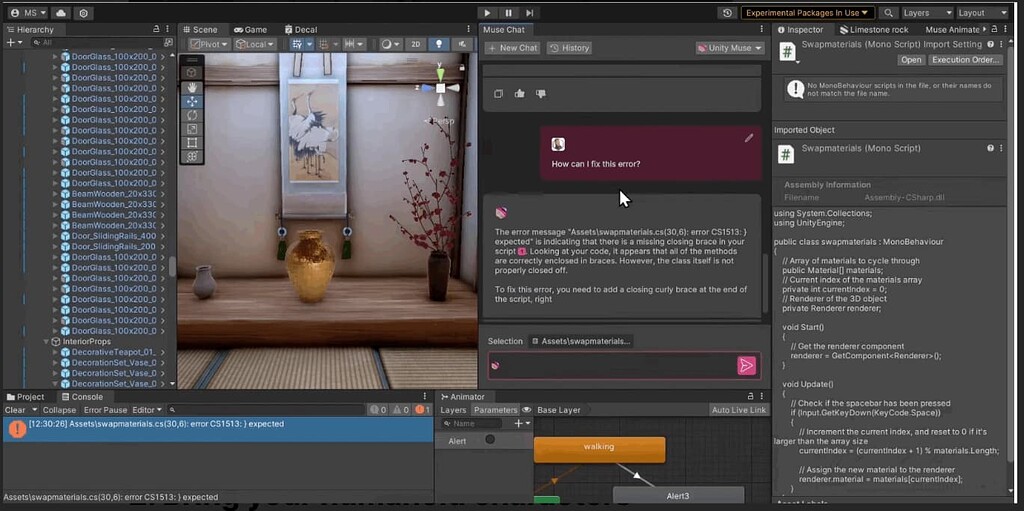Click the cube view options tool icon
1024x511 pixels.
[191, 72]
